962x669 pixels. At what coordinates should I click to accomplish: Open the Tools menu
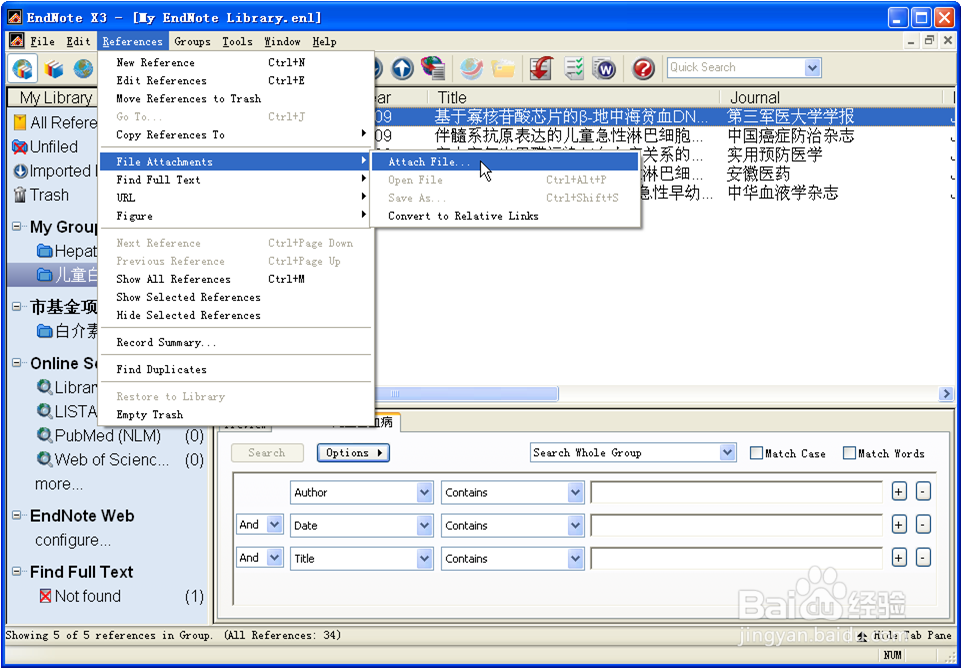(x=237, y=42)
